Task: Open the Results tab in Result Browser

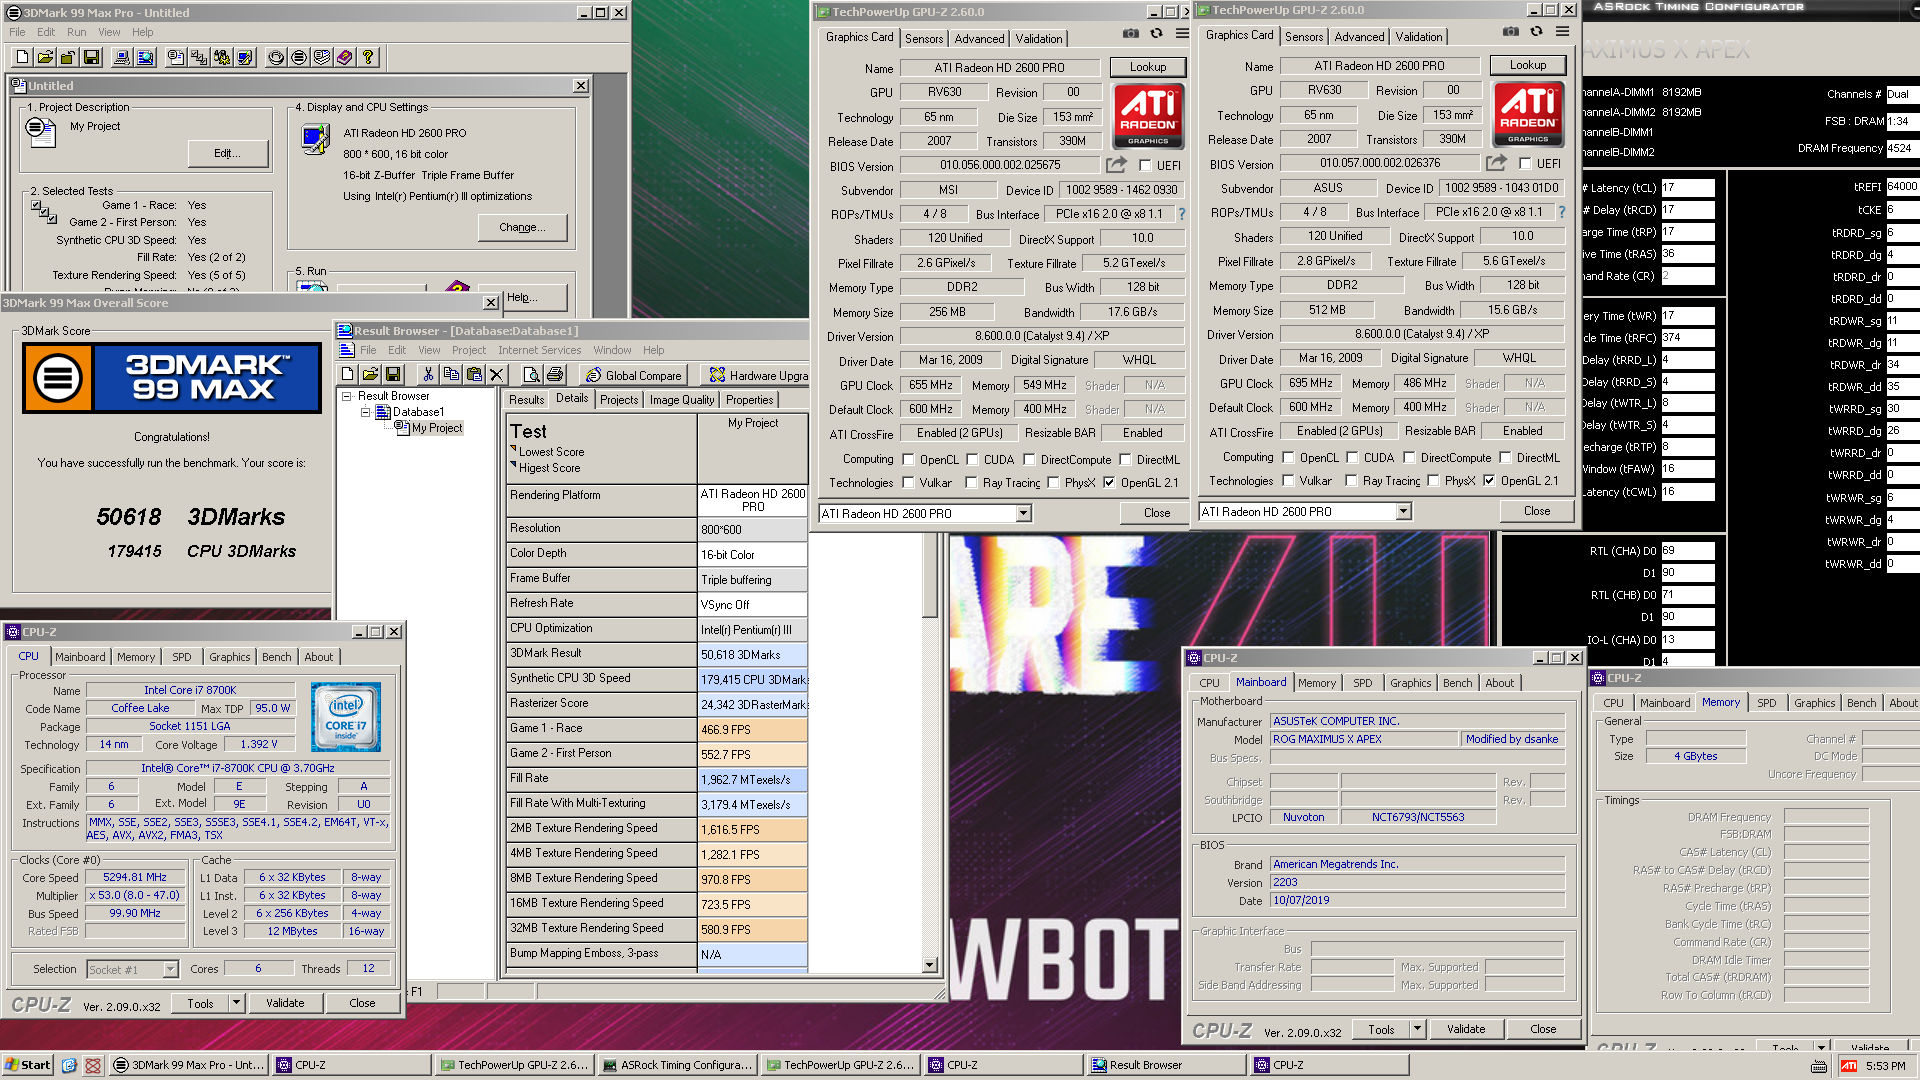Action: 527,400
